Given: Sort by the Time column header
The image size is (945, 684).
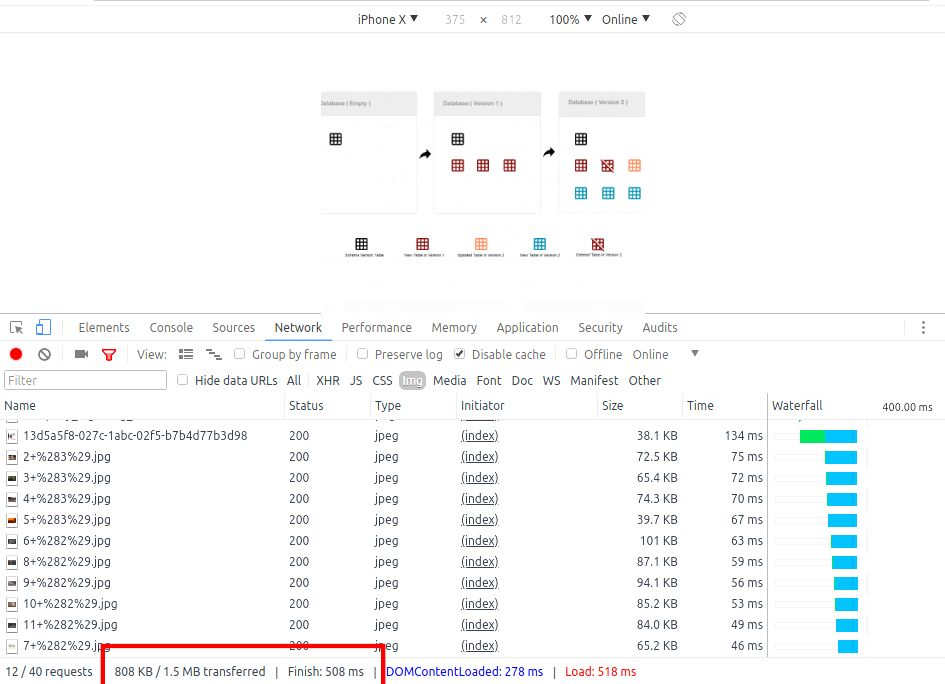Looking at the screenshot, I should click(x=725, y=406).
